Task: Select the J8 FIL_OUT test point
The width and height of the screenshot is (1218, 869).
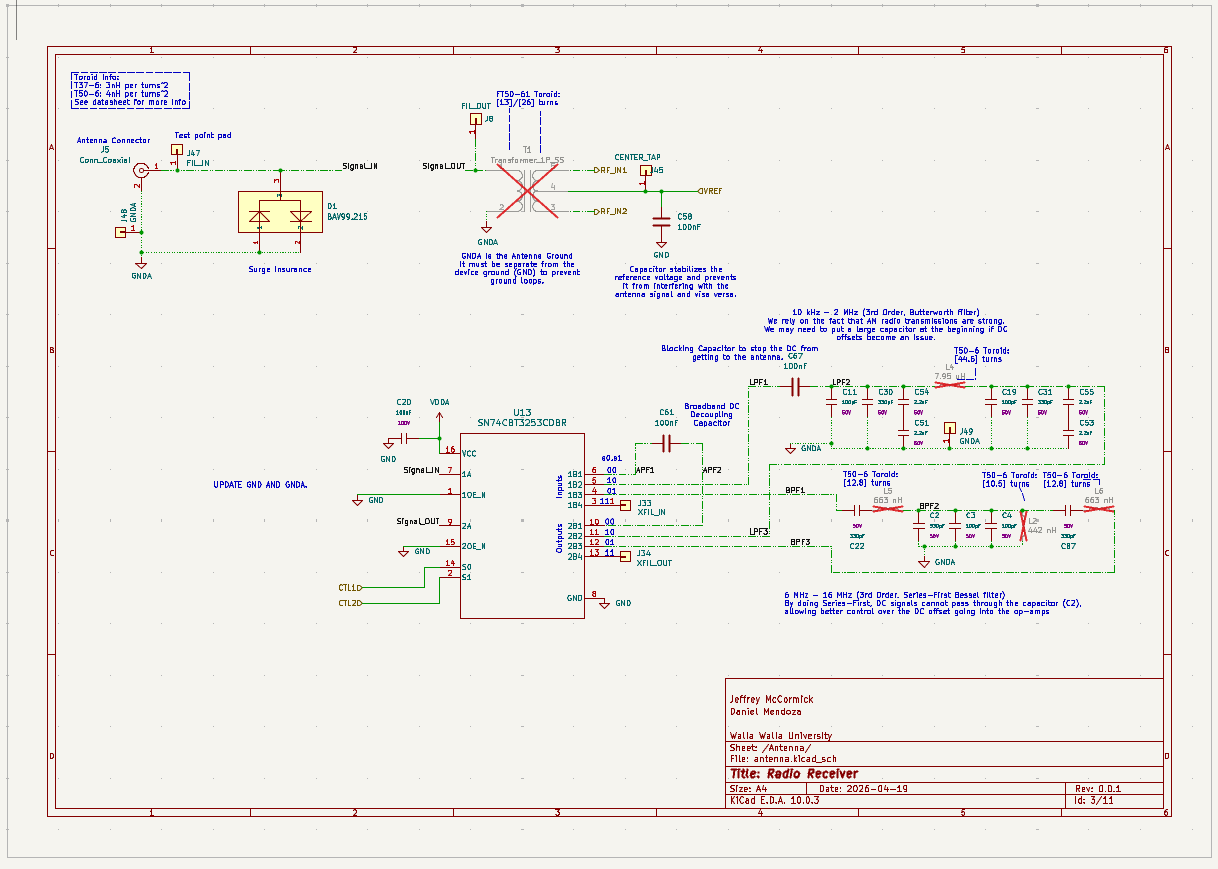Action: 476,119
